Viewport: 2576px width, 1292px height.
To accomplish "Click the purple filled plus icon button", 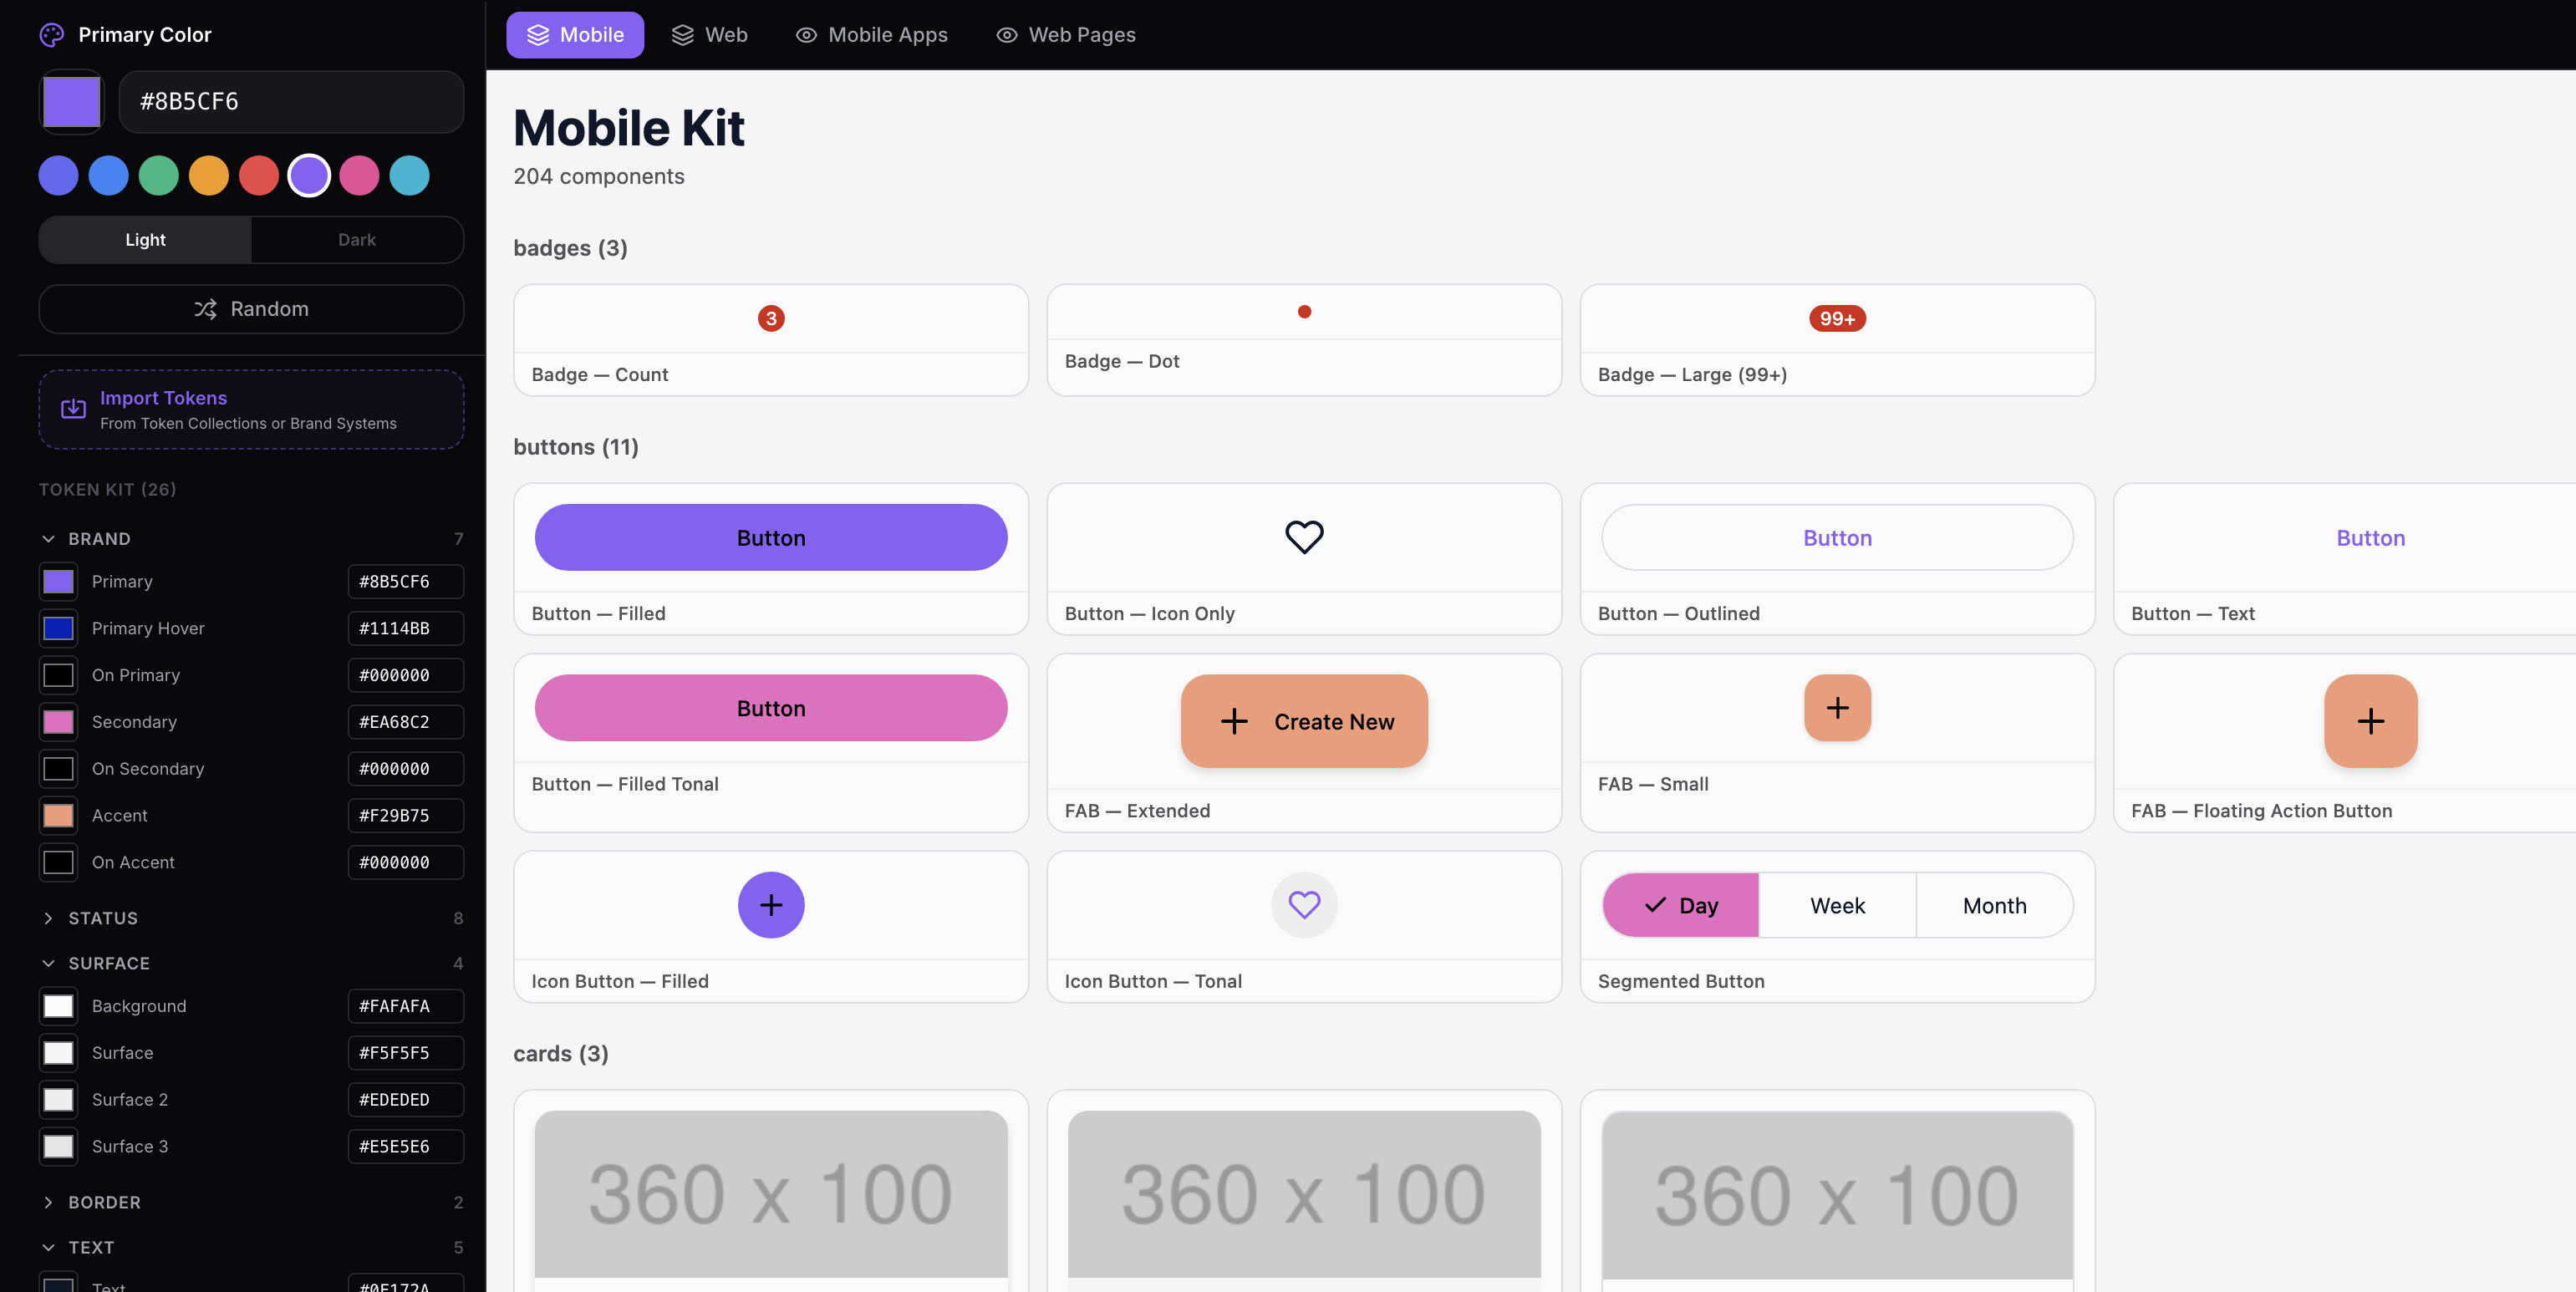I will pyautogui.click(x=770, y=905).
